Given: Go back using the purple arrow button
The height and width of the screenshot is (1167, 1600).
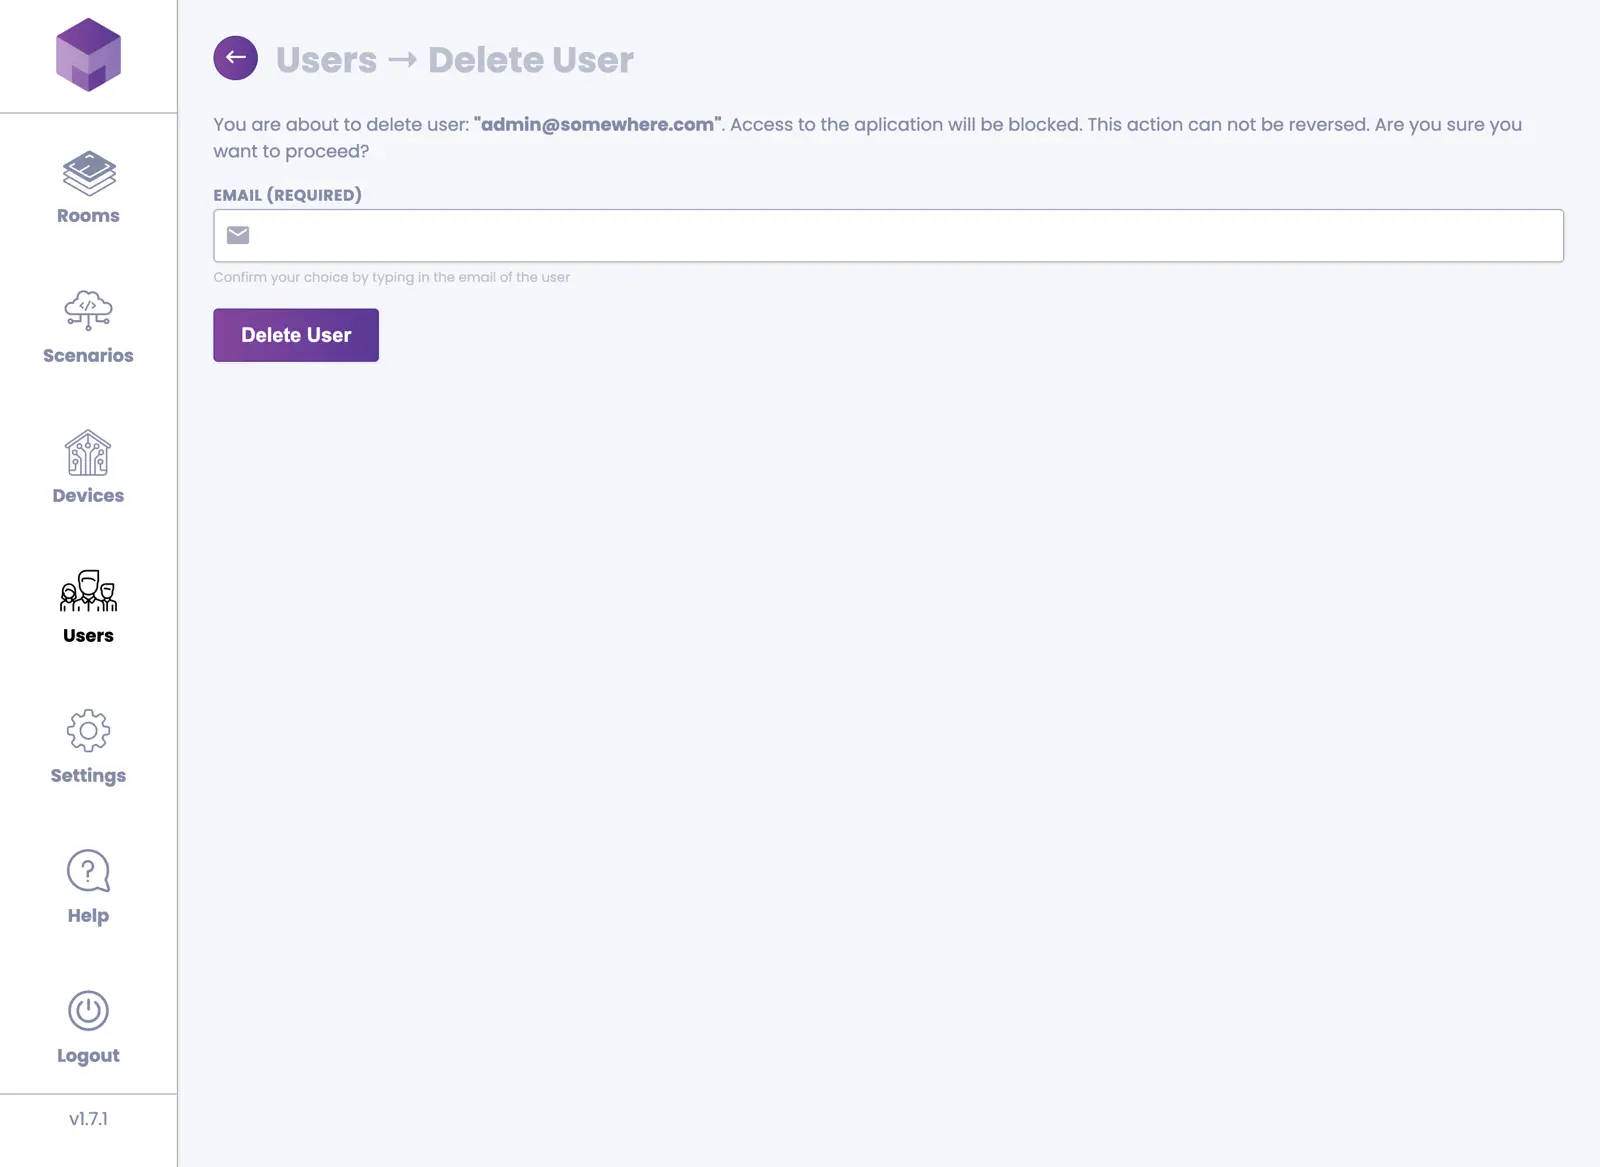Looking at the screenshot, I should pos(235,58).
